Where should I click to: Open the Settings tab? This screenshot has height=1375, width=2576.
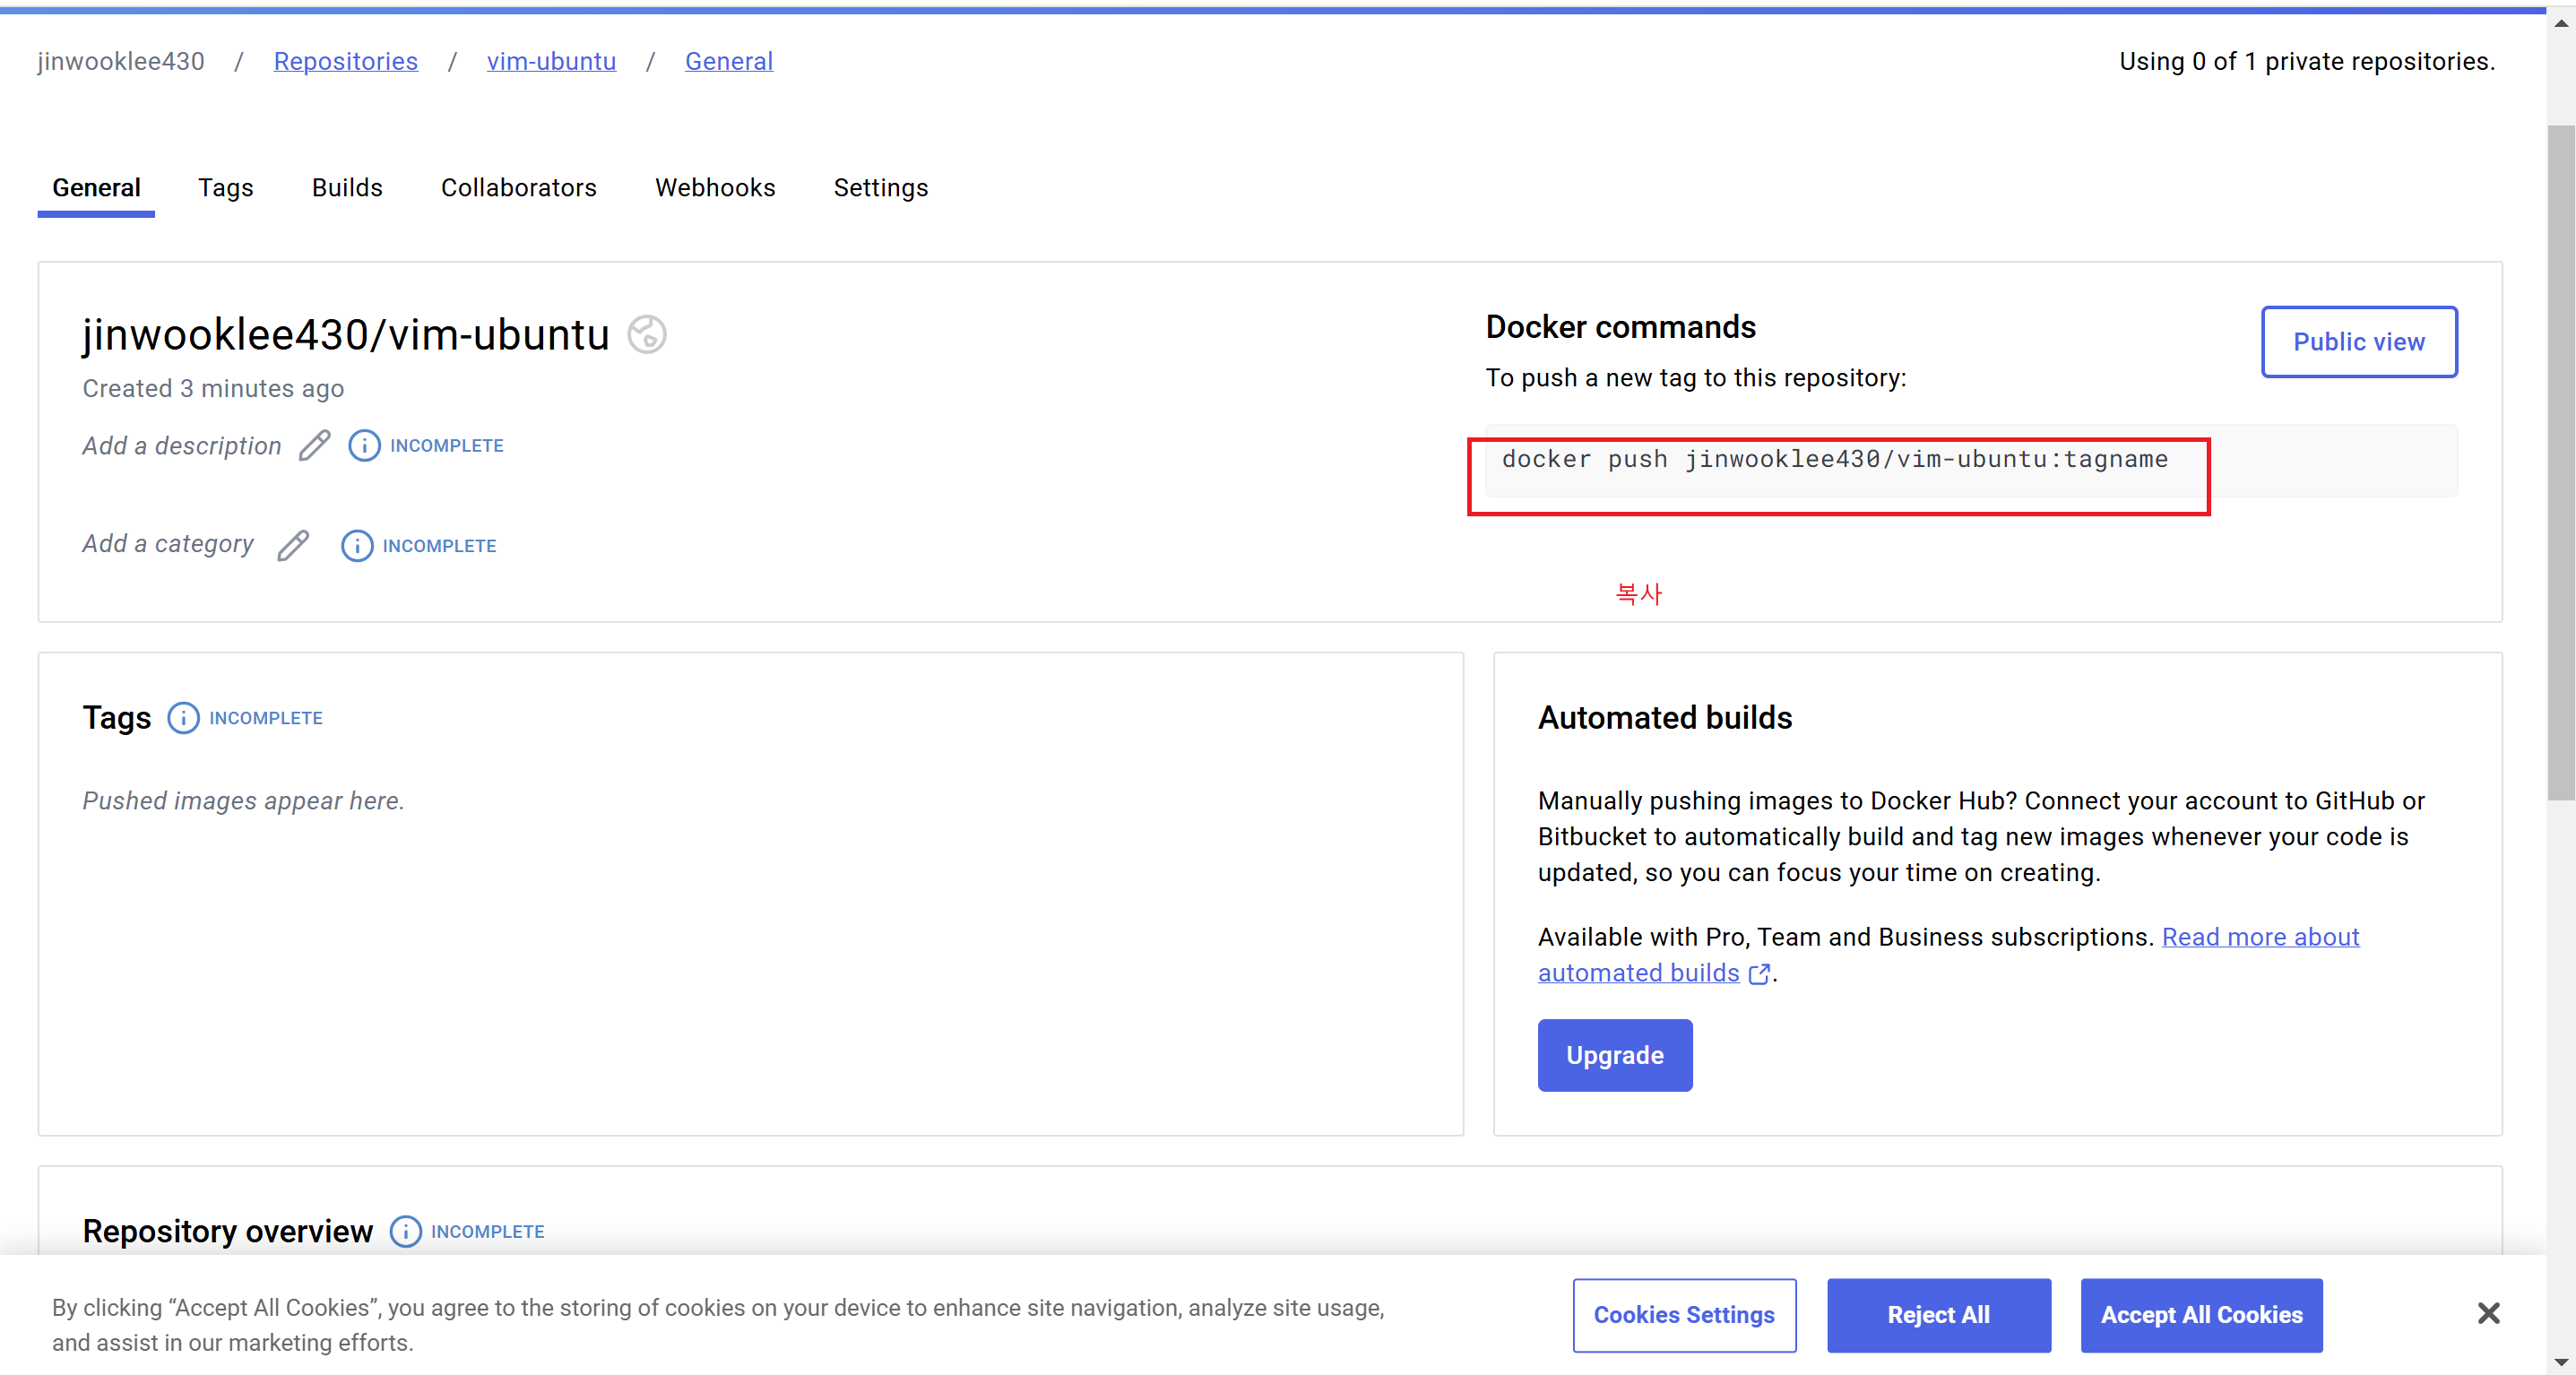[x=880, y=188]
